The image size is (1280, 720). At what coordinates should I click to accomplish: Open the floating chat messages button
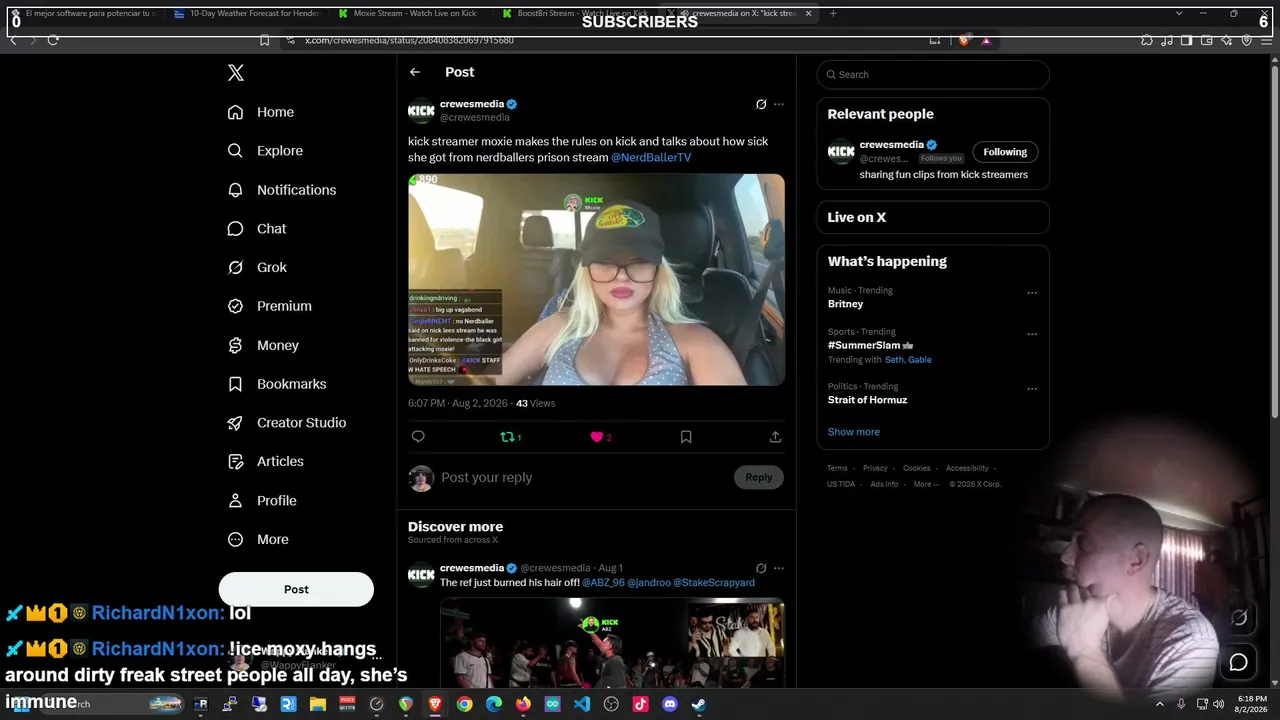(1239, 662)
